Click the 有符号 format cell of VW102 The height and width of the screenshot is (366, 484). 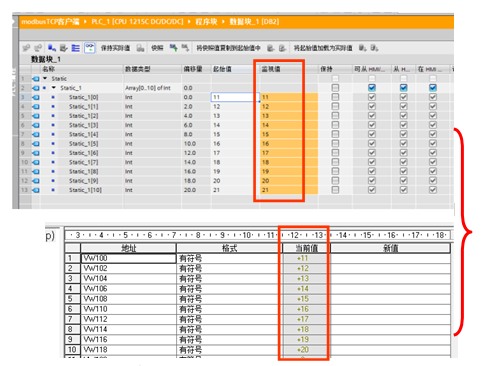tap(229, 269)
